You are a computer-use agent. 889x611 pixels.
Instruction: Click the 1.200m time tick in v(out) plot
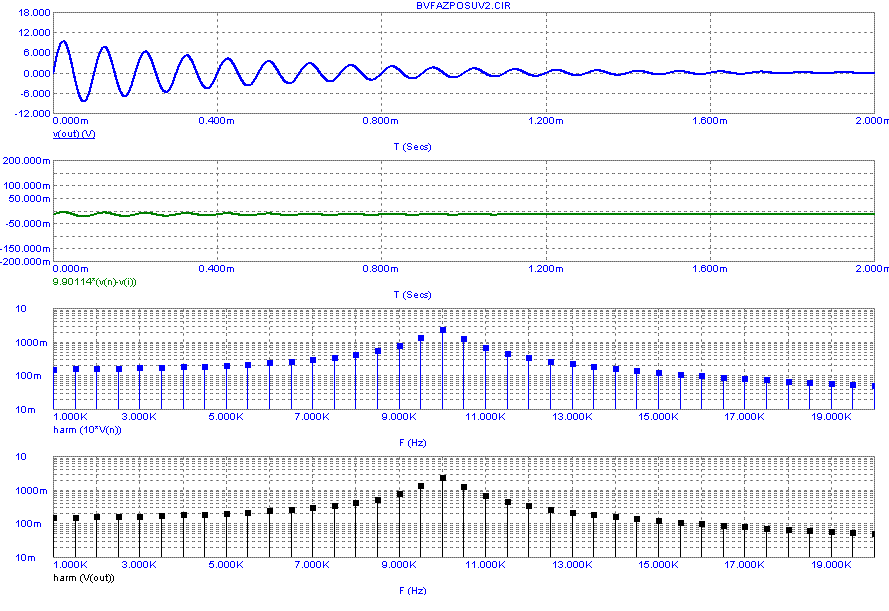[x=545, y=121]
